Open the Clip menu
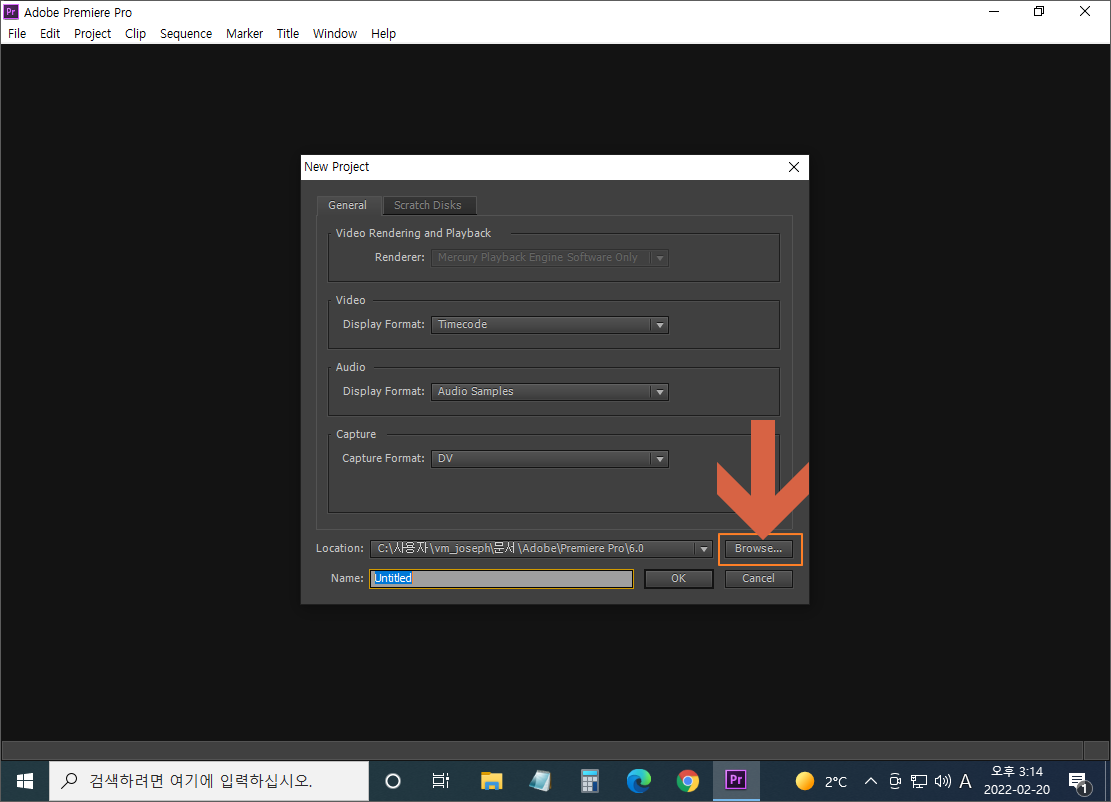This screenshot has width=1111, height=802. click(x=135, y=33)
